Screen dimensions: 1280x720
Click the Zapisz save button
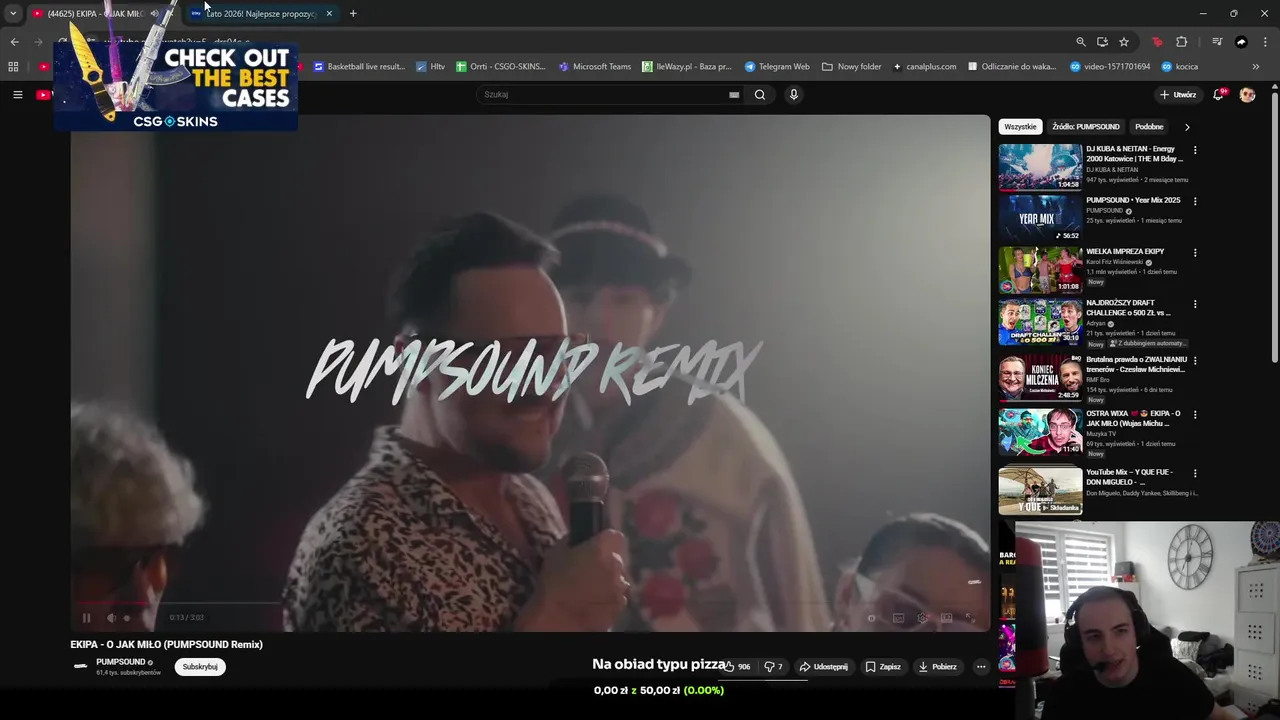[883, 667]
